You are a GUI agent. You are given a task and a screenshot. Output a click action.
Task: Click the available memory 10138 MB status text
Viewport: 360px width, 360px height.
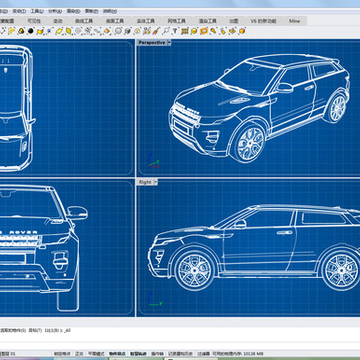pyautogui.click(x=238, y=353)
